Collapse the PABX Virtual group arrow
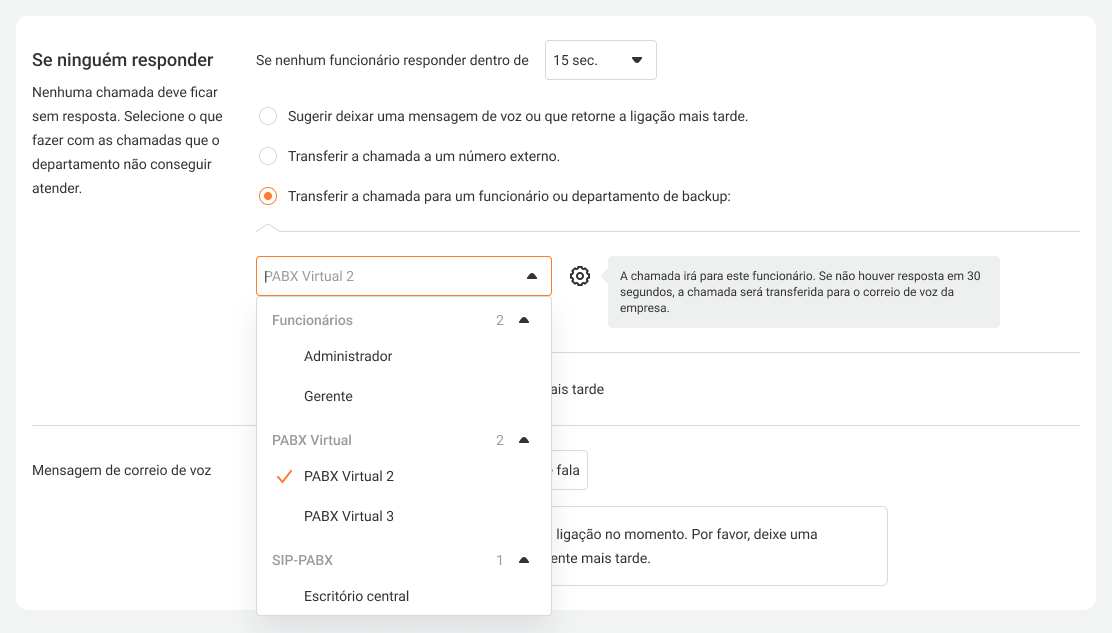This screenshot has height=633, width=1112. [523, 440]
